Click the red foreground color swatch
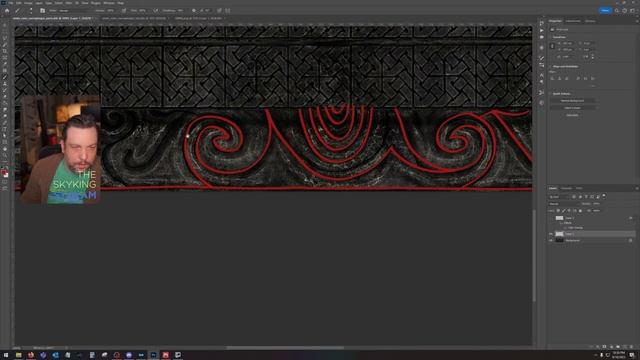Viewport: 640px width, 360px height. [4, 172]
